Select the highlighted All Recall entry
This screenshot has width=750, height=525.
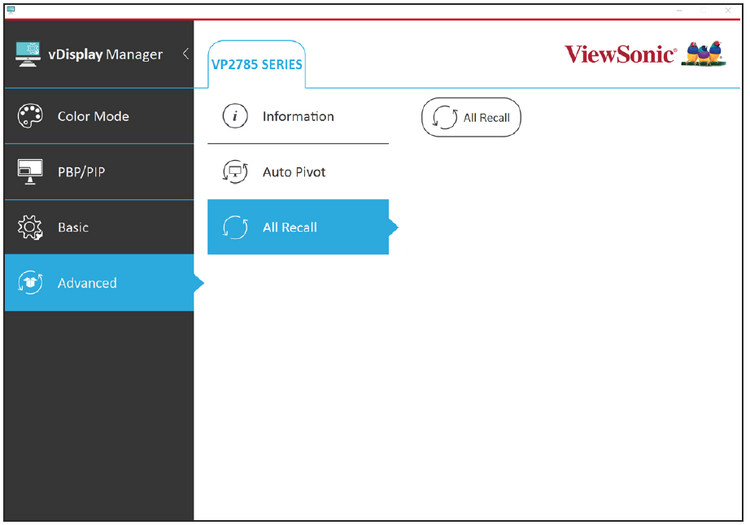click(x=298, y=227)
